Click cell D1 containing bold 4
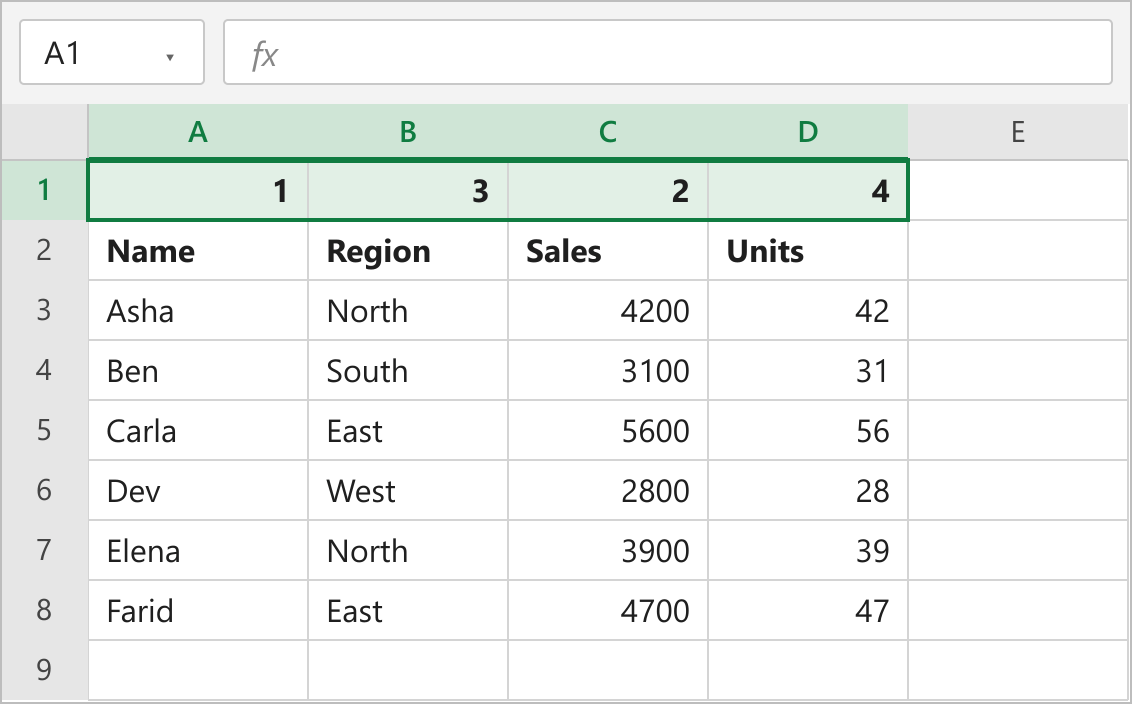This screenshot has height=704, width=1132. tap(808, 190)
